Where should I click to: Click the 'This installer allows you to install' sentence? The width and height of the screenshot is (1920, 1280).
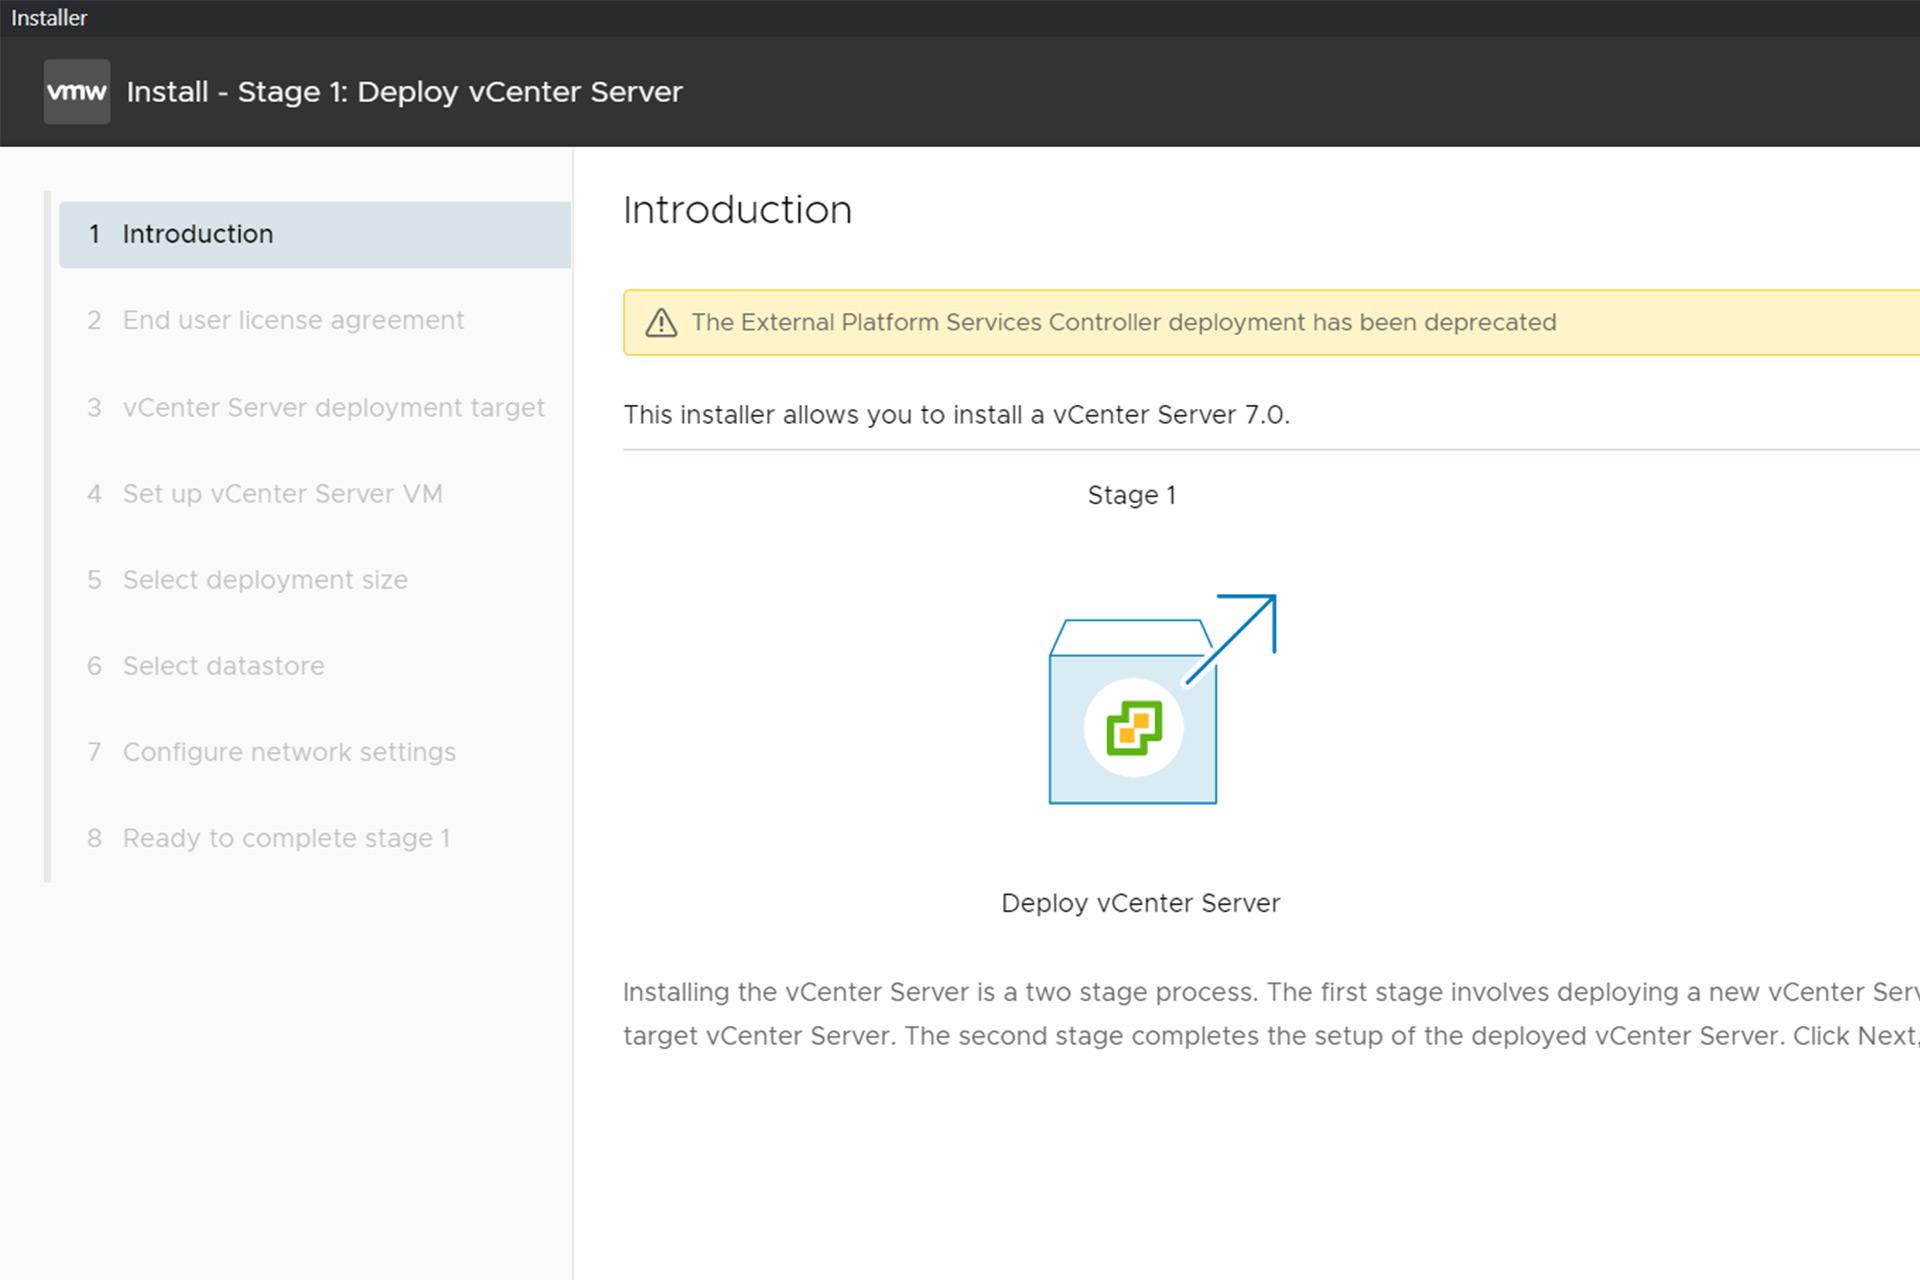point(956,415)
